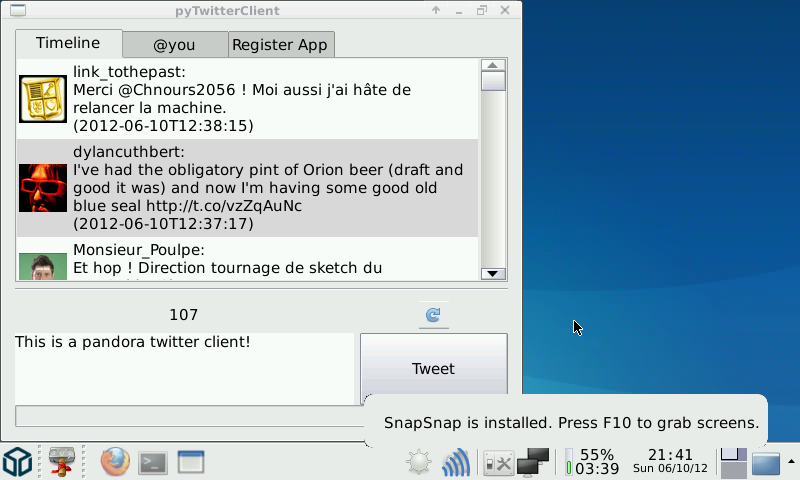
Task: Open the Pandora applications menu cube icon
Action: click(x=18, y=462)
